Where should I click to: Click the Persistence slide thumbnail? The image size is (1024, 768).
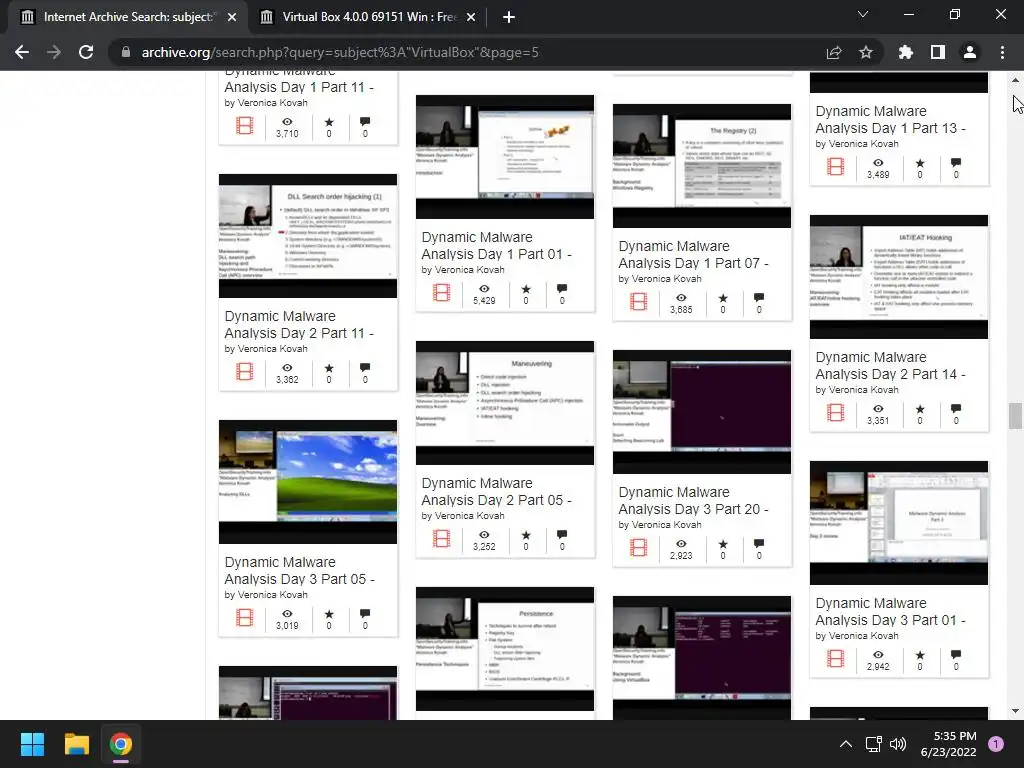click(505, 649)
